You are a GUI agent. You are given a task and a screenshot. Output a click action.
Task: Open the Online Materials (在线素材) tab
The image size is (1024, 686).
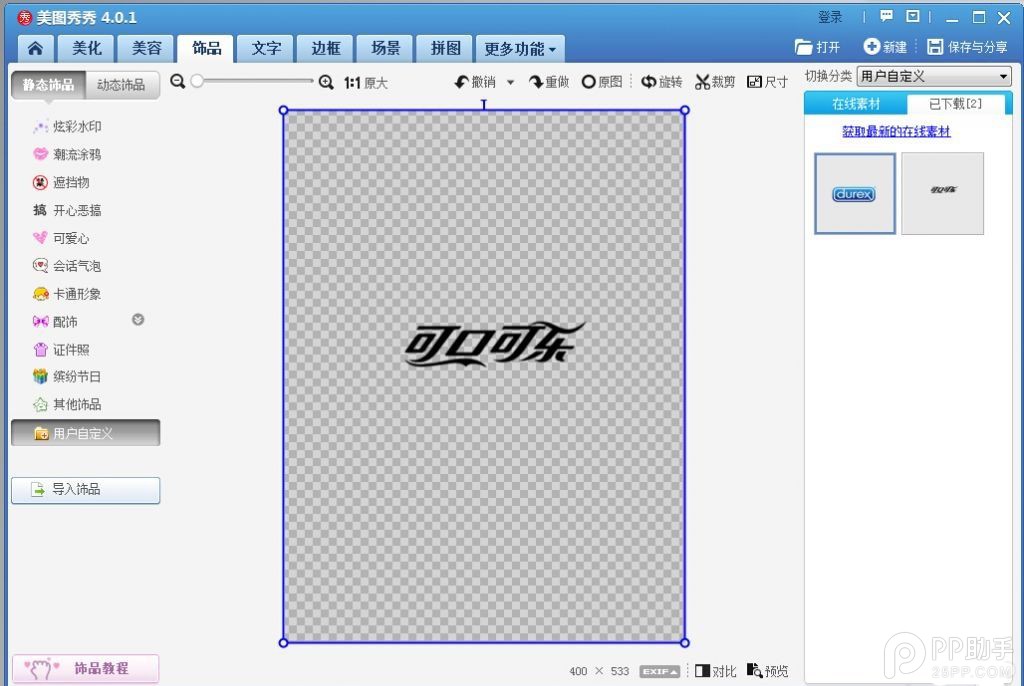pyautogui.click(x=856, y=104)
